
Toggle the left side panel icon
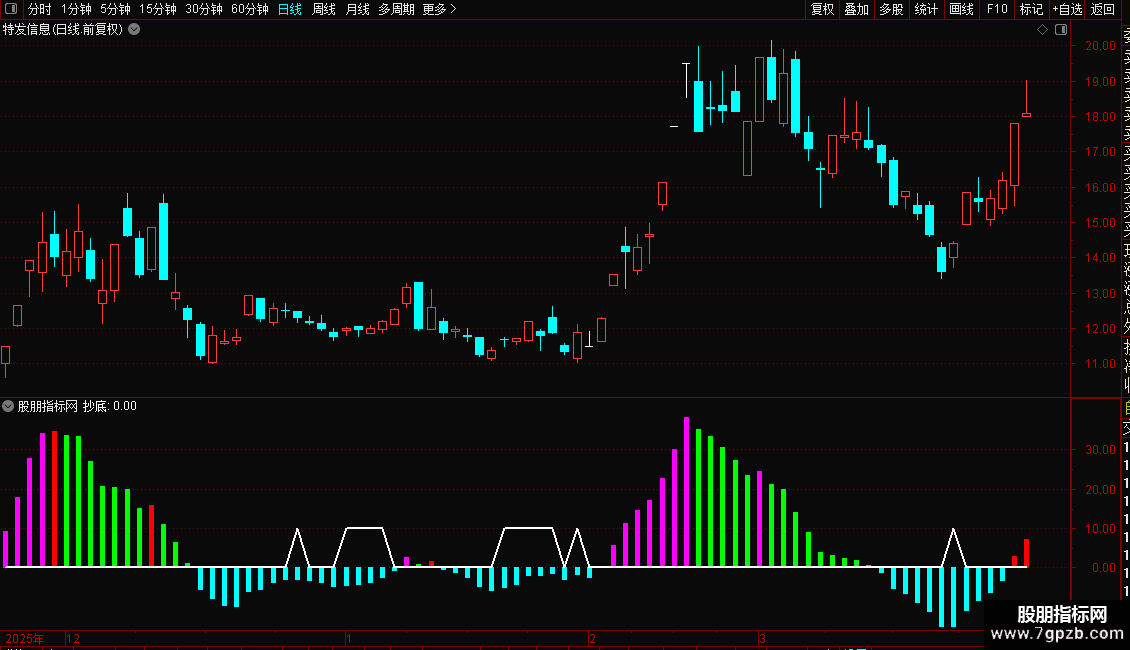pyautogui.click(x=11, y=9)
